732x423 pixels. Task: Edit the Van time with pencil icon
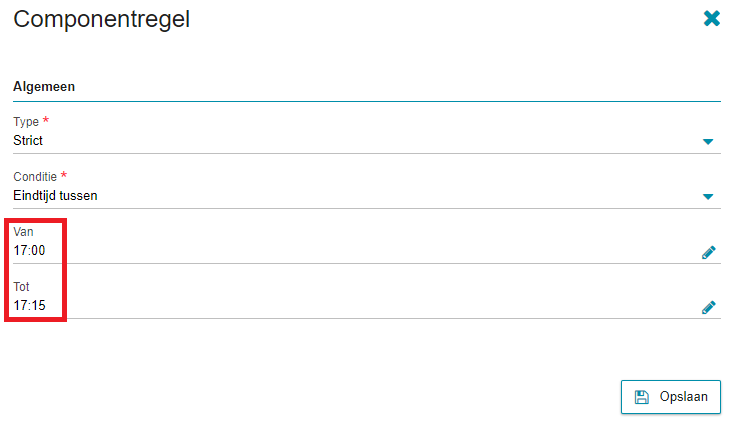tap(708, 253)
